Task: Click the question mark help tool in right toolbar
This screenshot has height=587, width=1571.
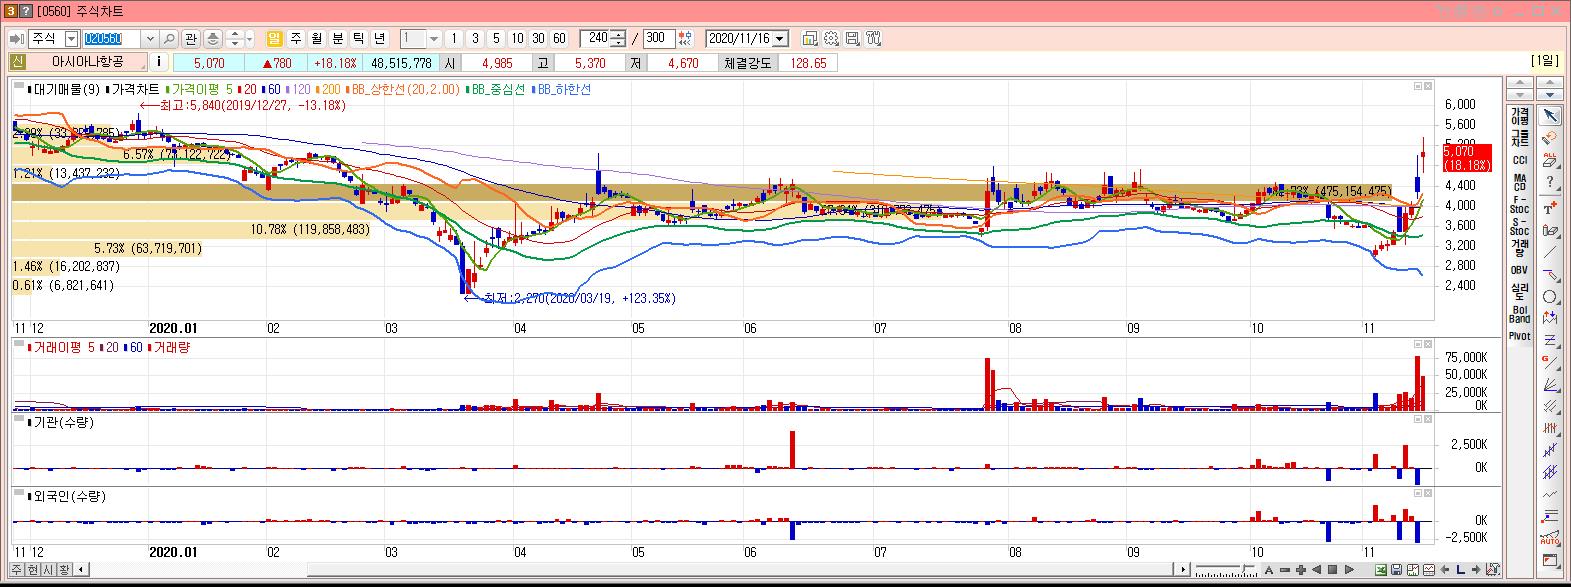Action: [x=1549, y=182]
